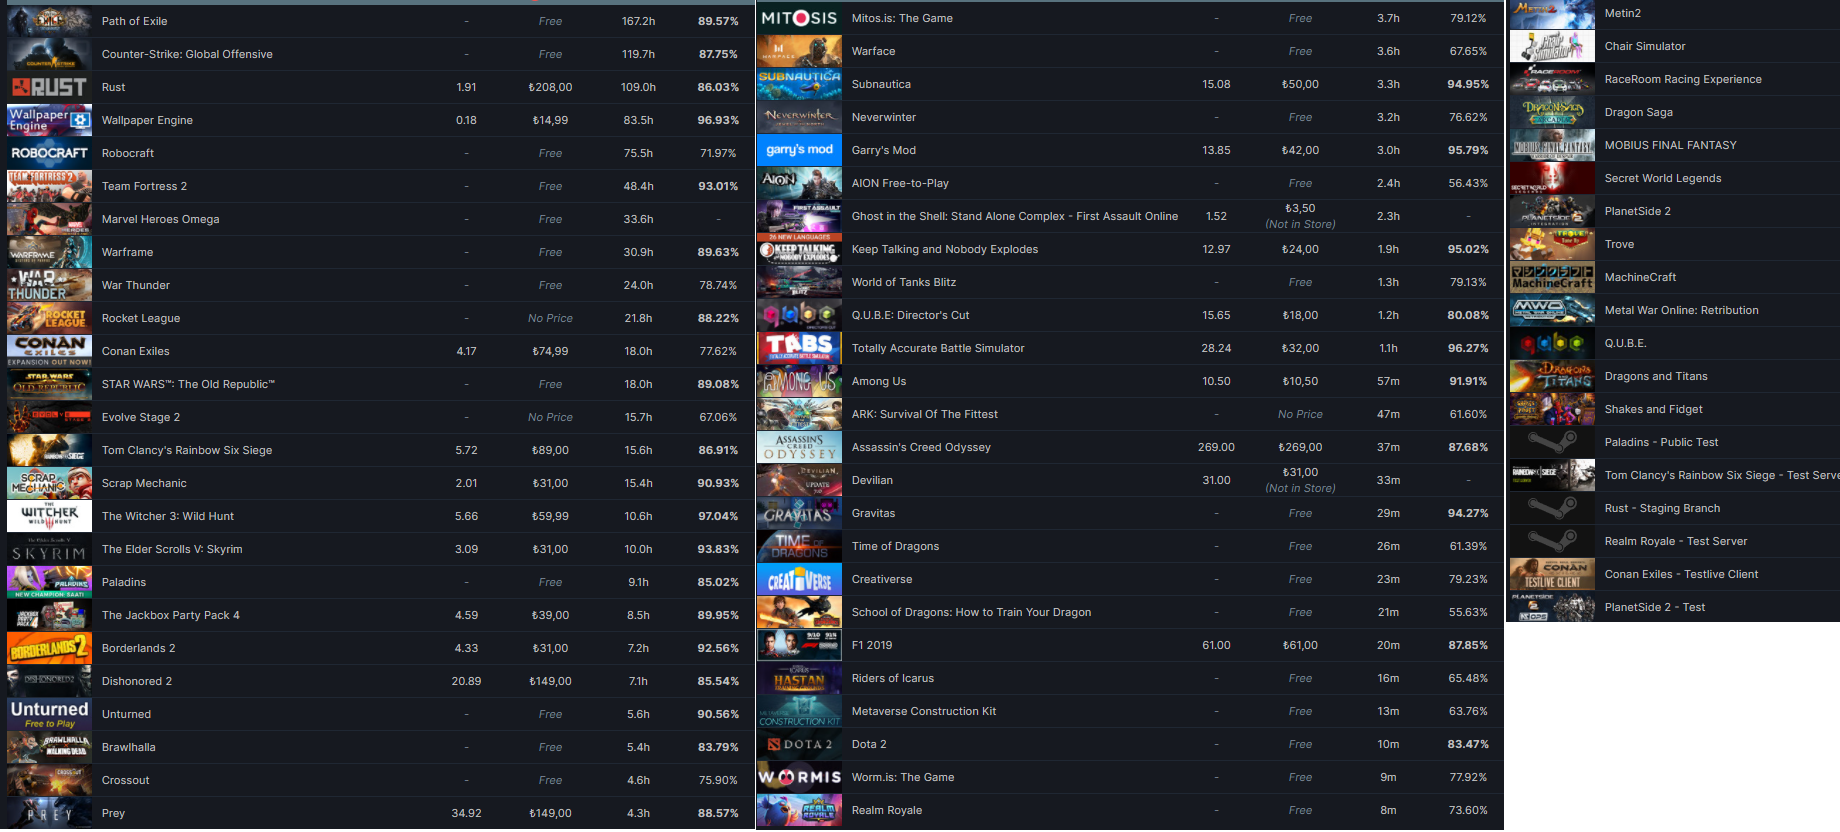Select the Trove game title

point(1619,244)
